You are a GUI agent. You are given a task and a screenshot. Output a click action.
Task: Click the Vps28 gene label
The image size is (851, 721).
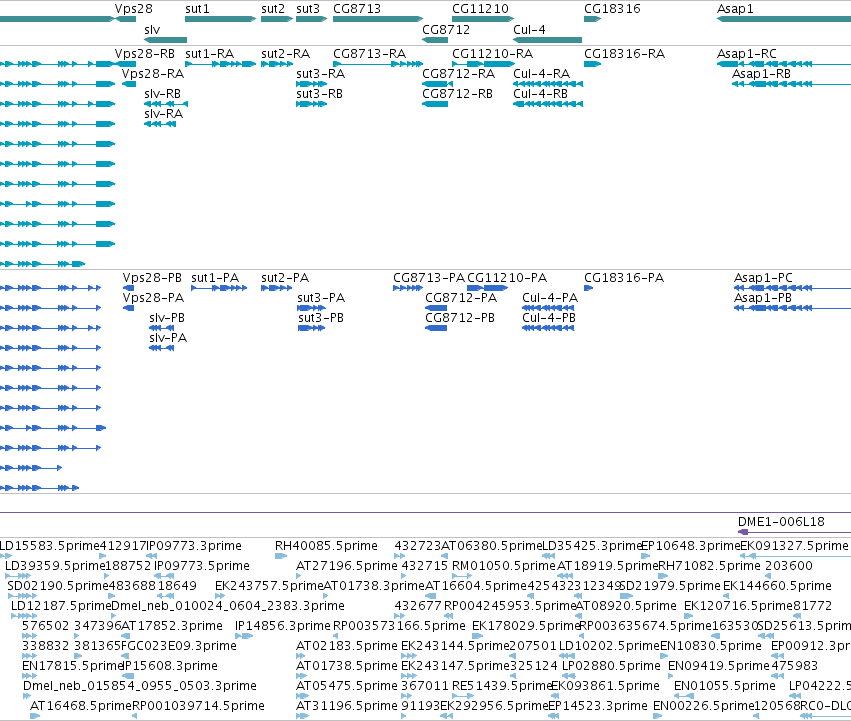[x=134, y=9]
